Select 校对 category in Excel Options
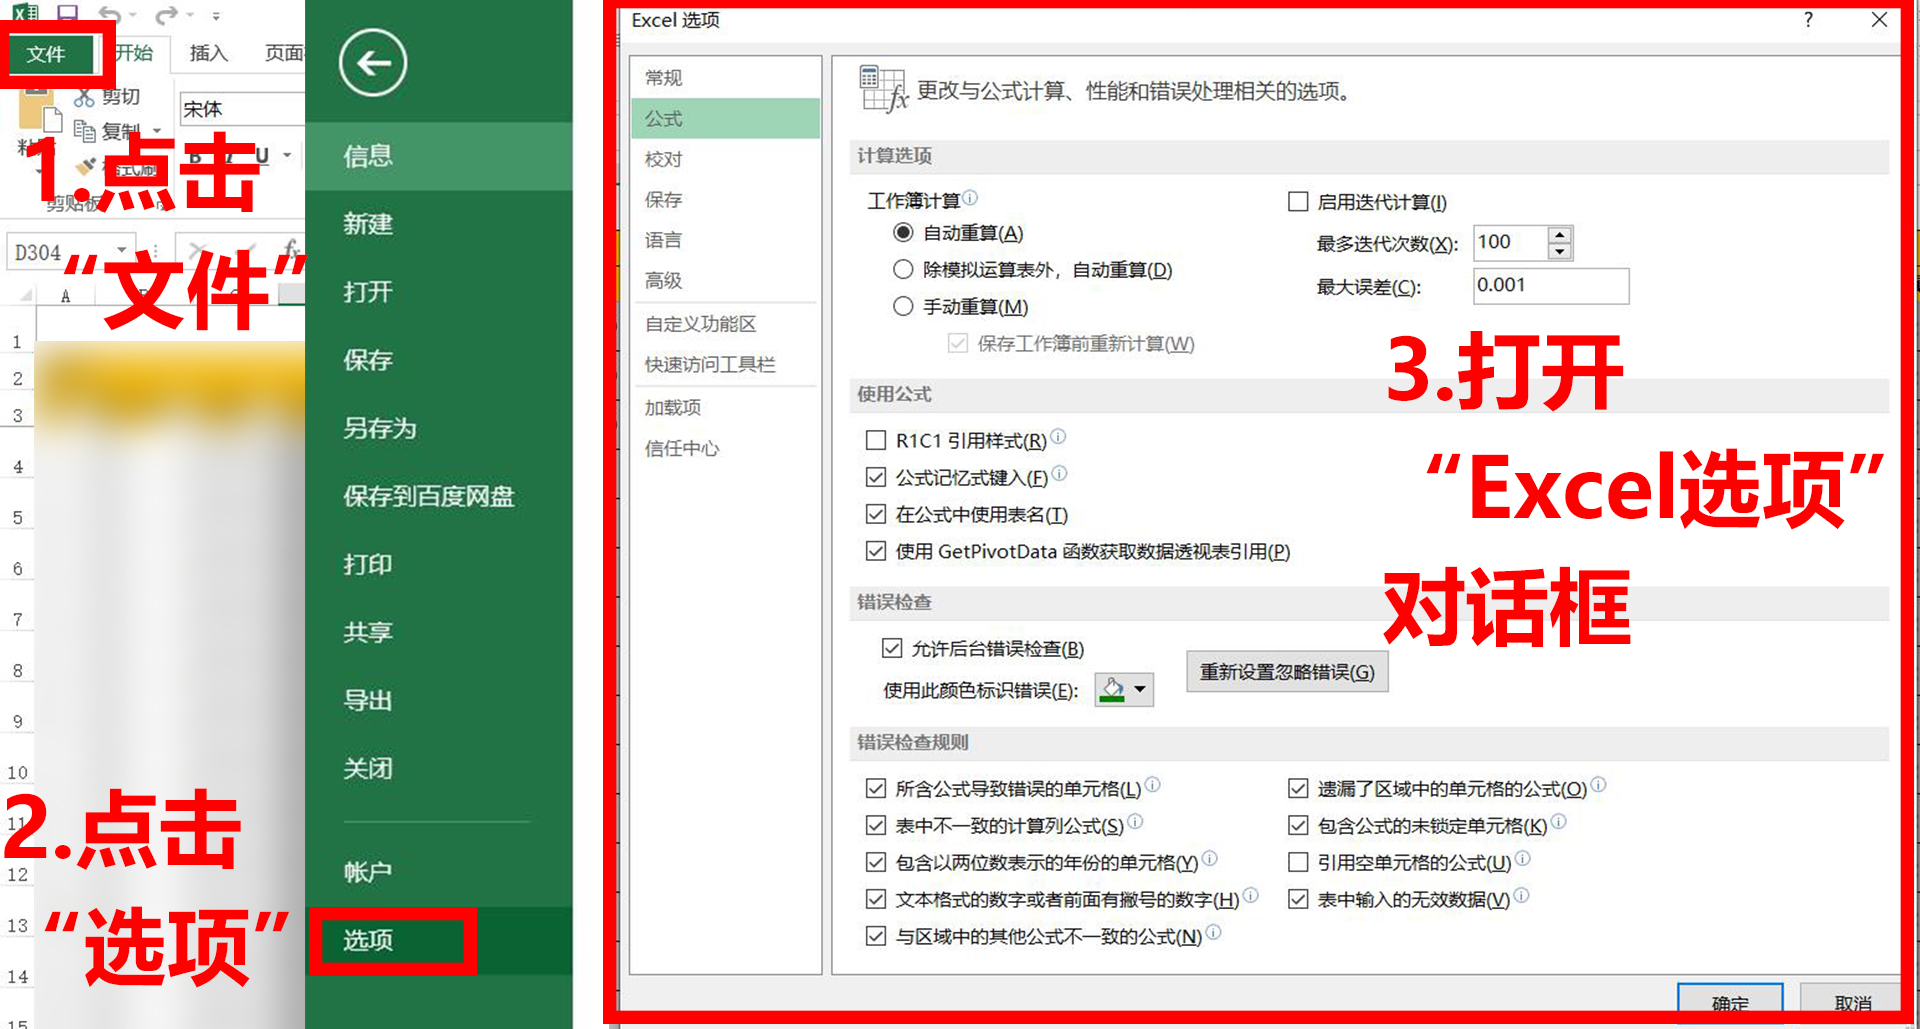 pyautogui.click(x=725, y=159)
